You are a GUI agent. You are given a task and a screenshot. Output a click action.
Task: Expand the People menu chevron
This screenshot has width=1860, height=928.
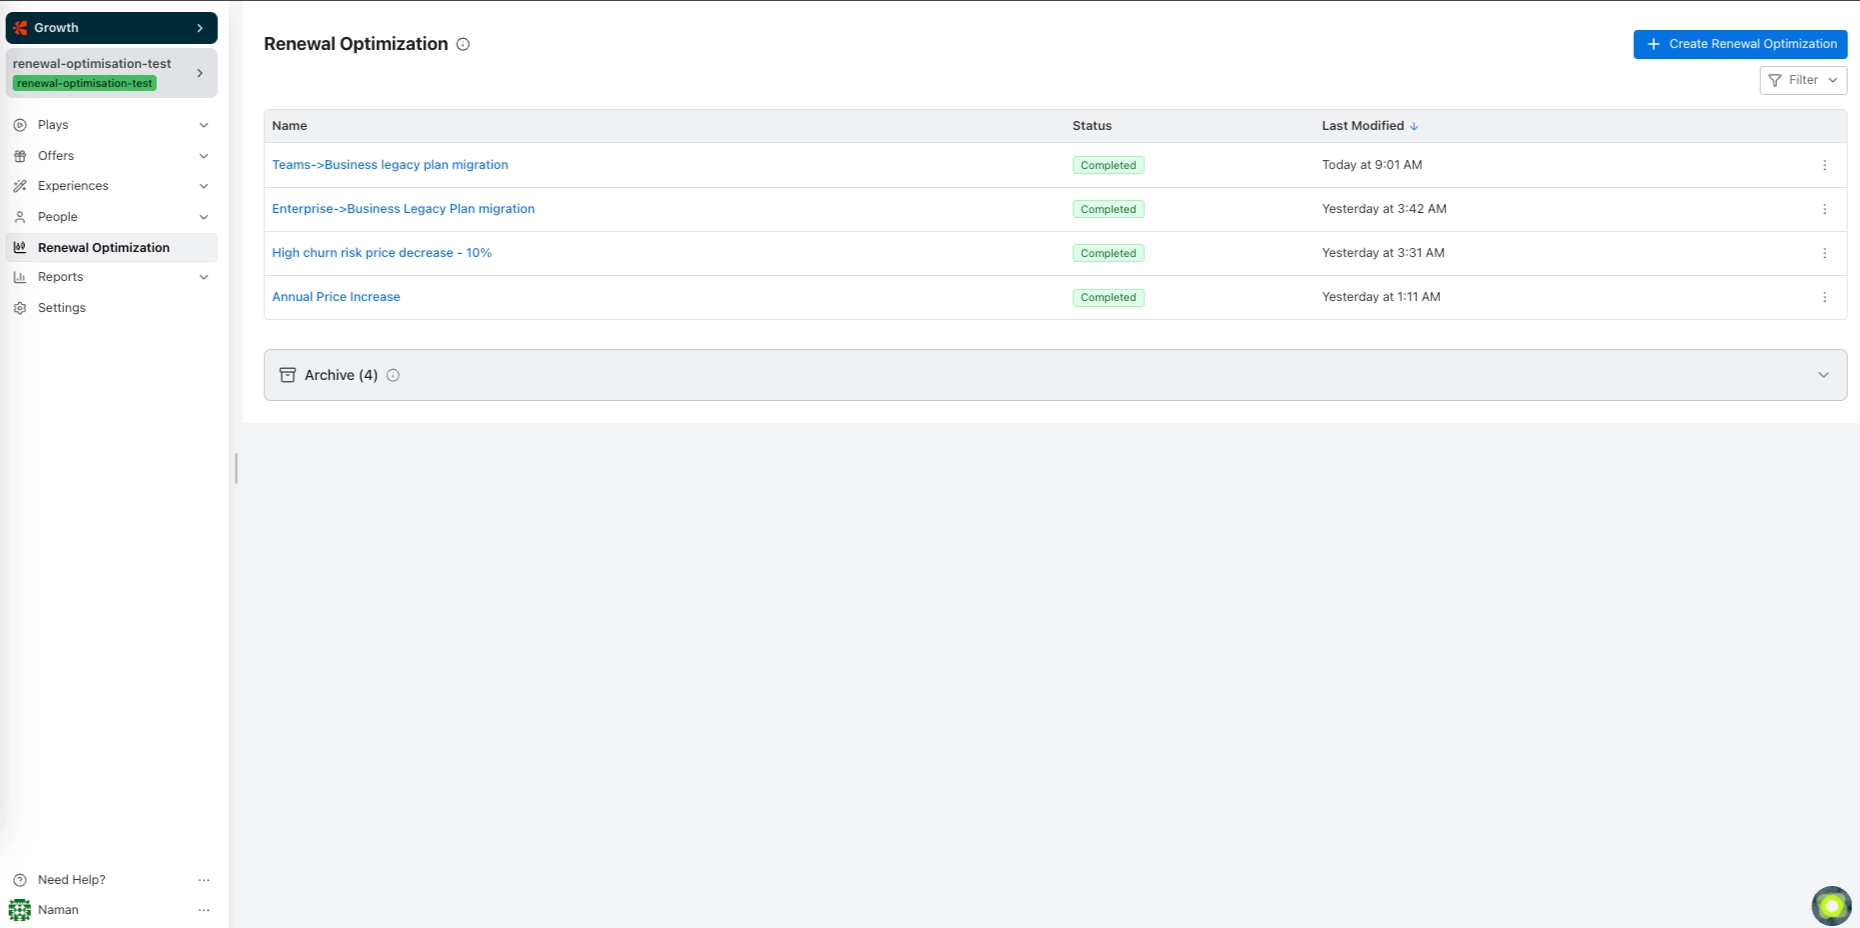click(204, 217)
